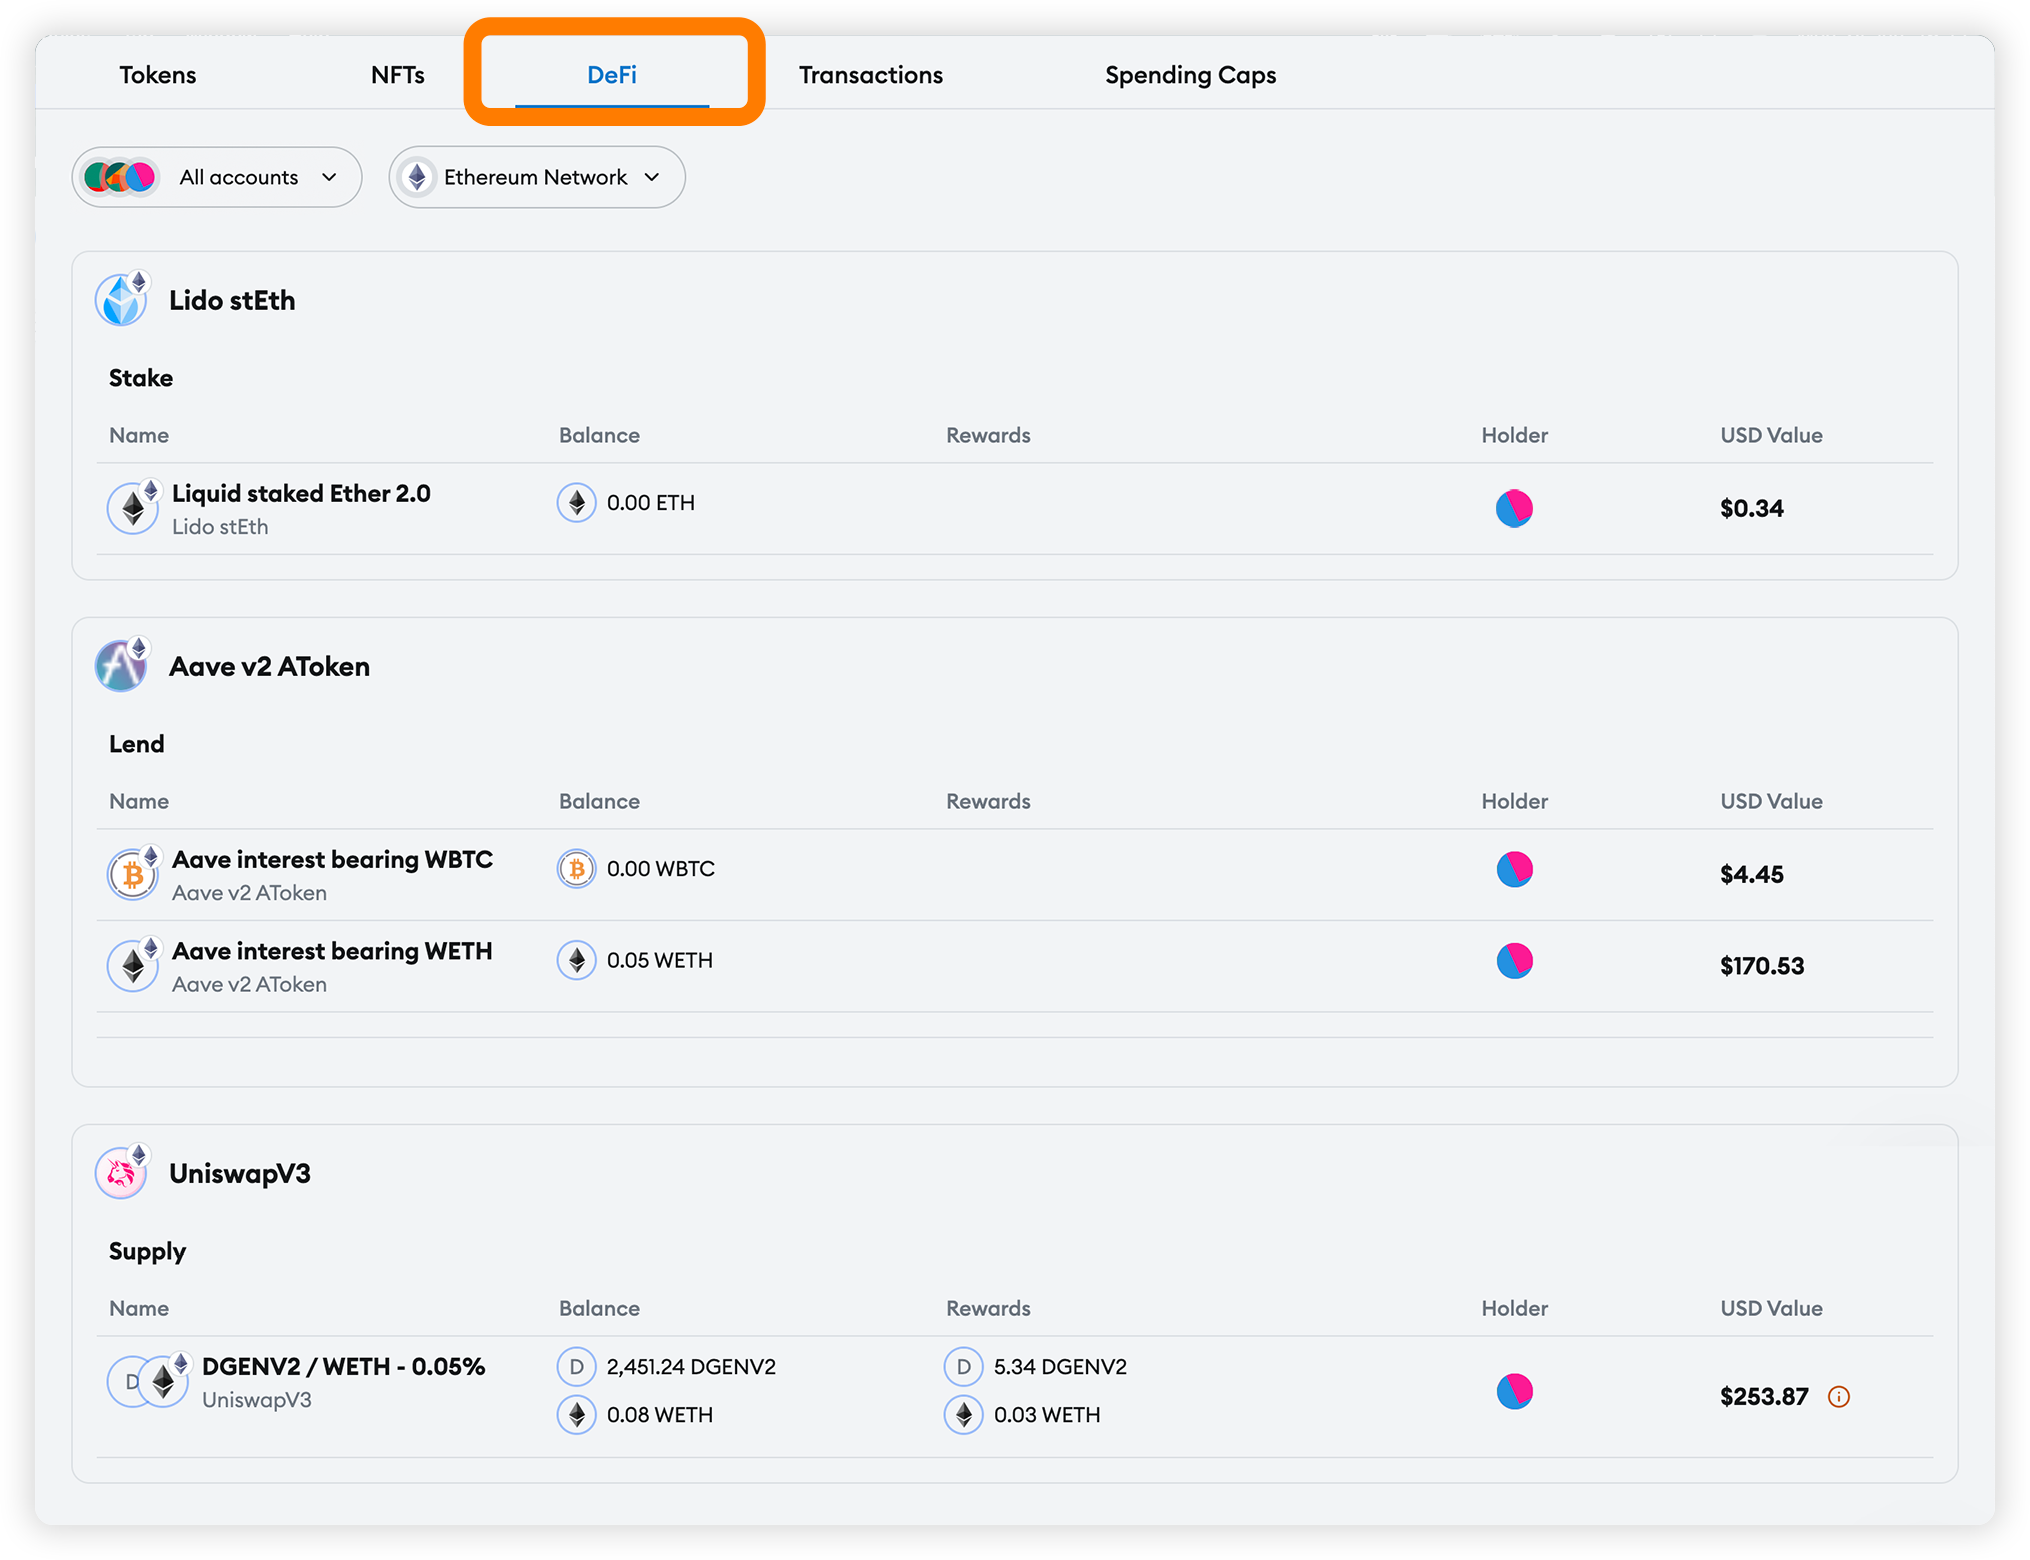This screenshot has width=2030, height=1560.
Task: Click the Liquid staked Ether 2.0 token icon
Action: pyautogui.click(x=134, y=507)
